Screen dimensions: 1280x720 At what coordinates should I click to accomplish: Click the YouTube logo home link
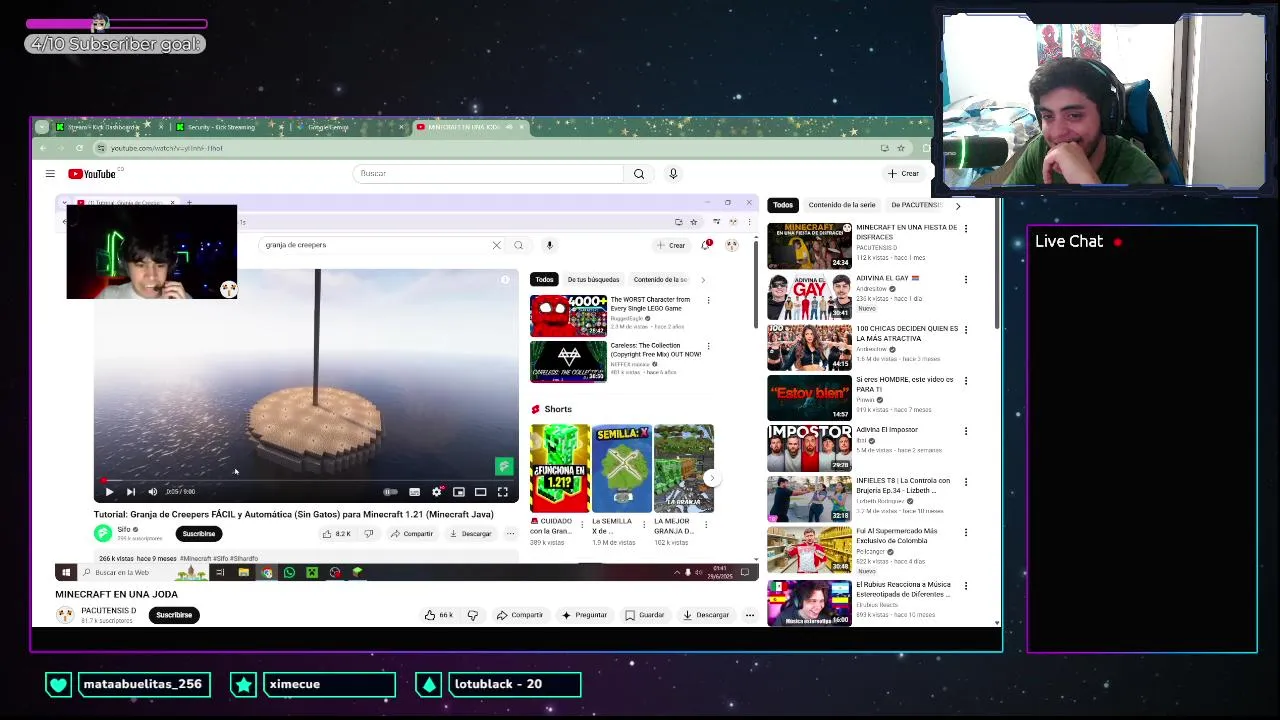92,174
